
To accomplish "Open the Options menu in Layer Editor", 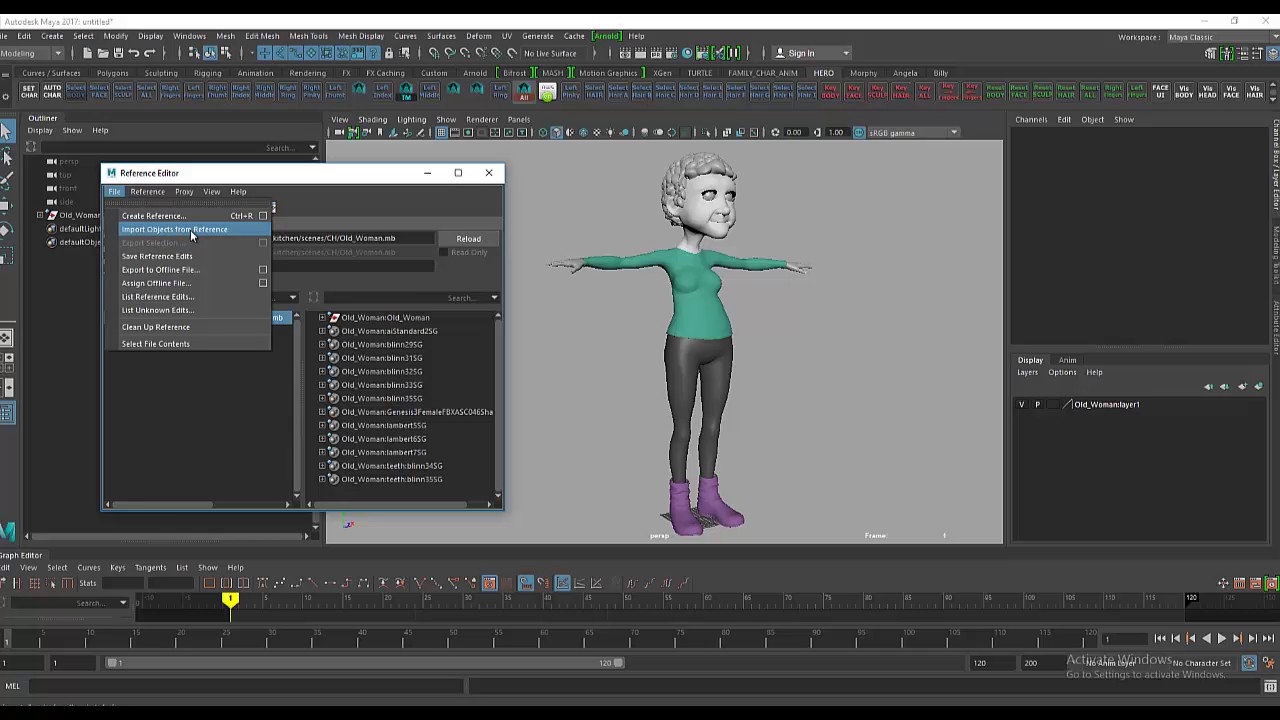I will [x=1062, y=372].
